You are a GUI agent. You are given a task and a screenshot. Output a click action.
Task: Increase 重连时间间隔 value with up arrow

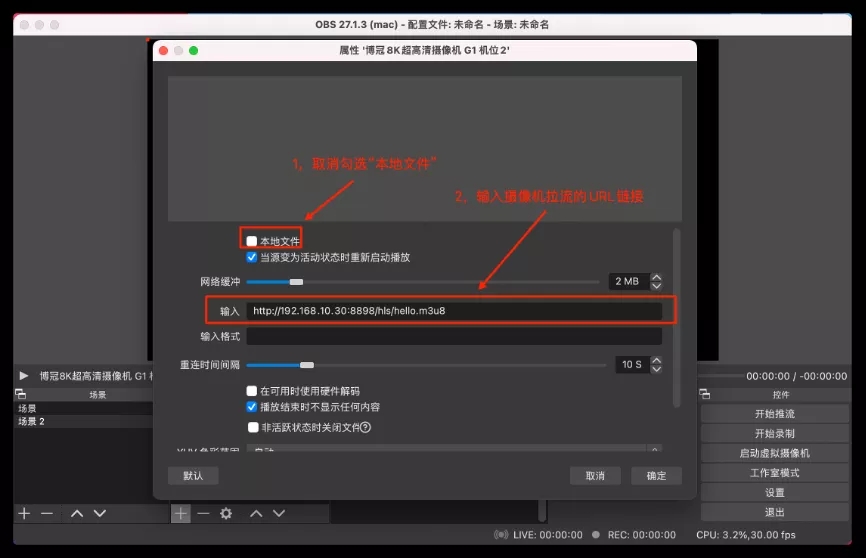pyautogui.click(x=656, y=360)
